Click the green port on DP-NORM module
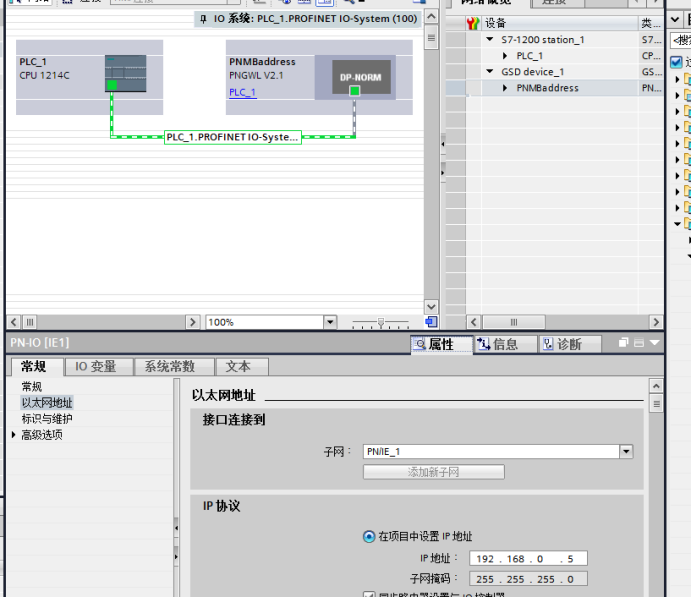Viewport: 692px width, 598px height. point(354,91)
